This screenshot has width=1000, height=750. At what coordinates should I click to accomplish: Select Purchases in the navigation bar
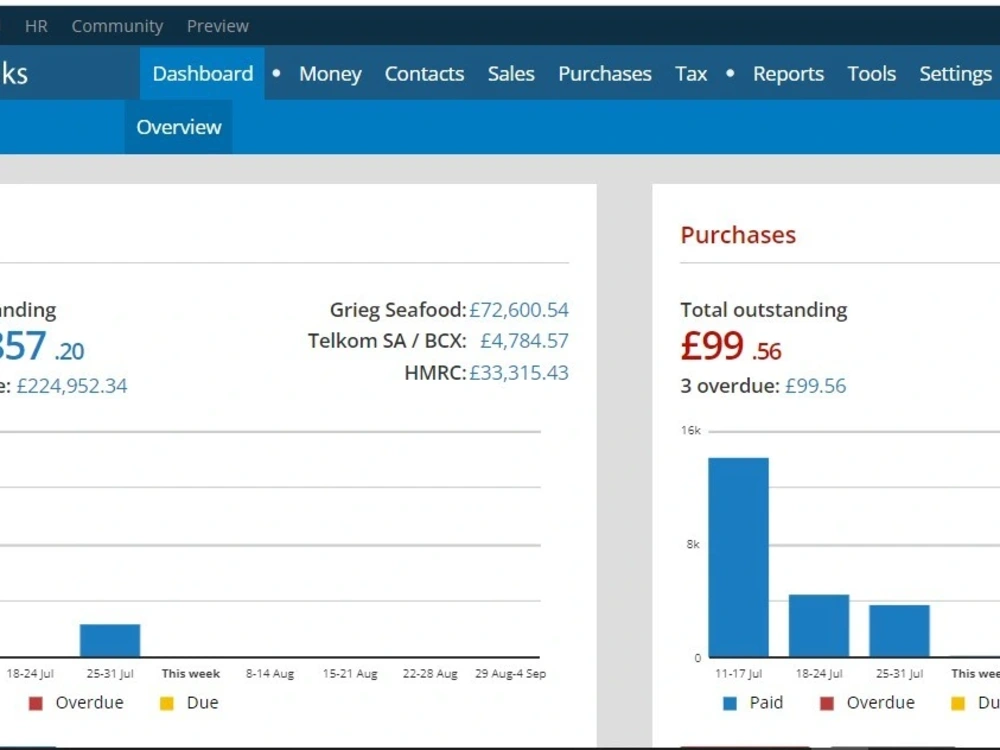605,73
